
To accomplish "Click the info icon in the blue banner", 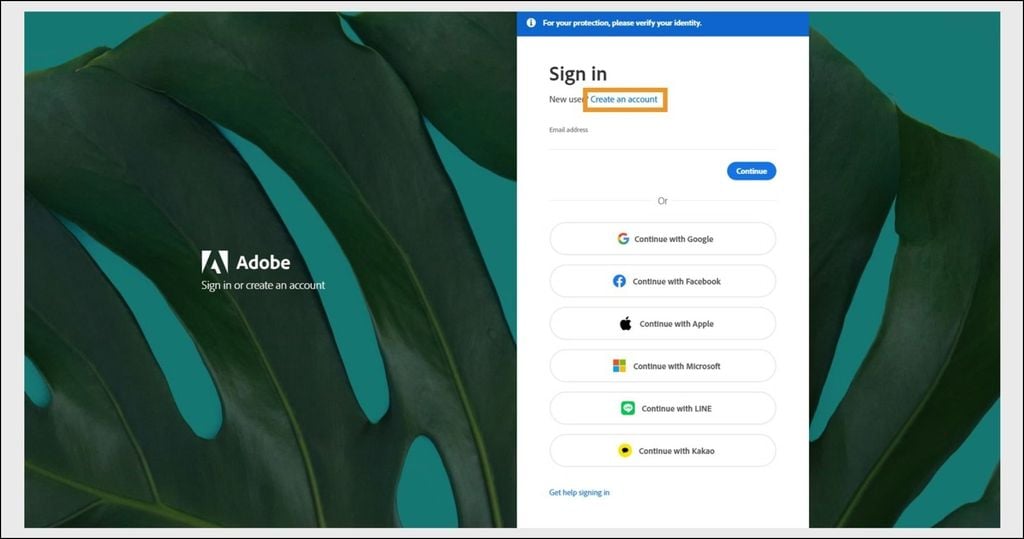I will pyautogui.click(x=531, y=23).
